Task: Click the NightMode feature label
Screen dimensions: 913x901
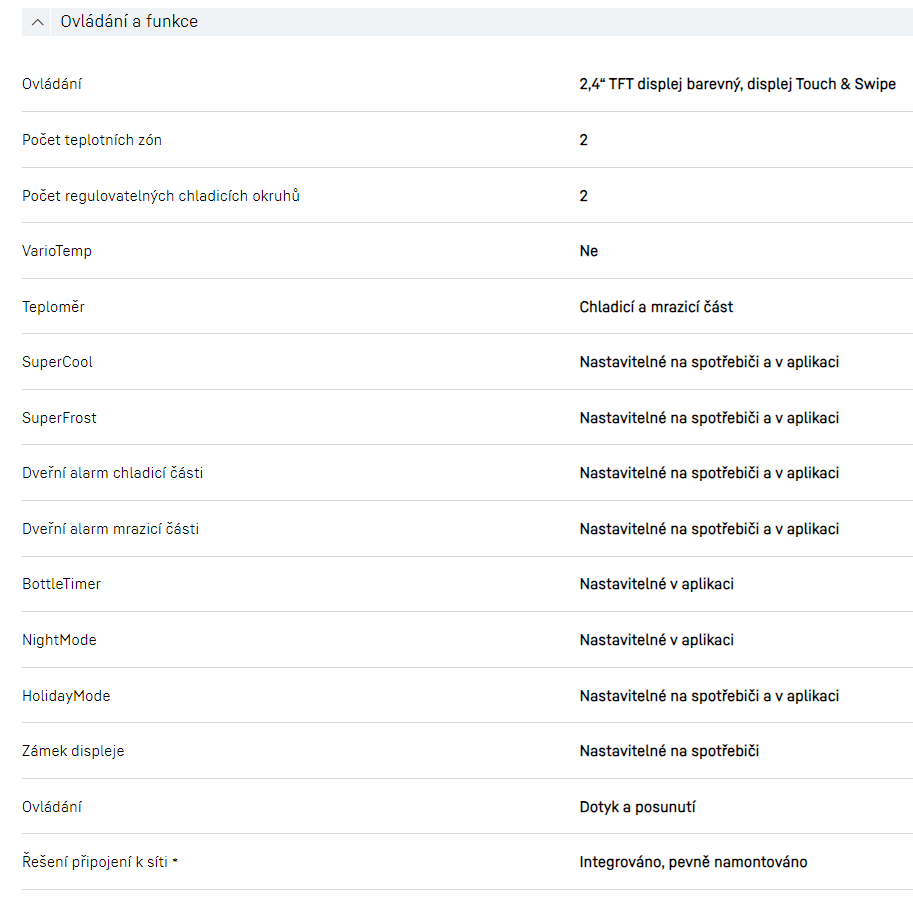Action: 59,640
